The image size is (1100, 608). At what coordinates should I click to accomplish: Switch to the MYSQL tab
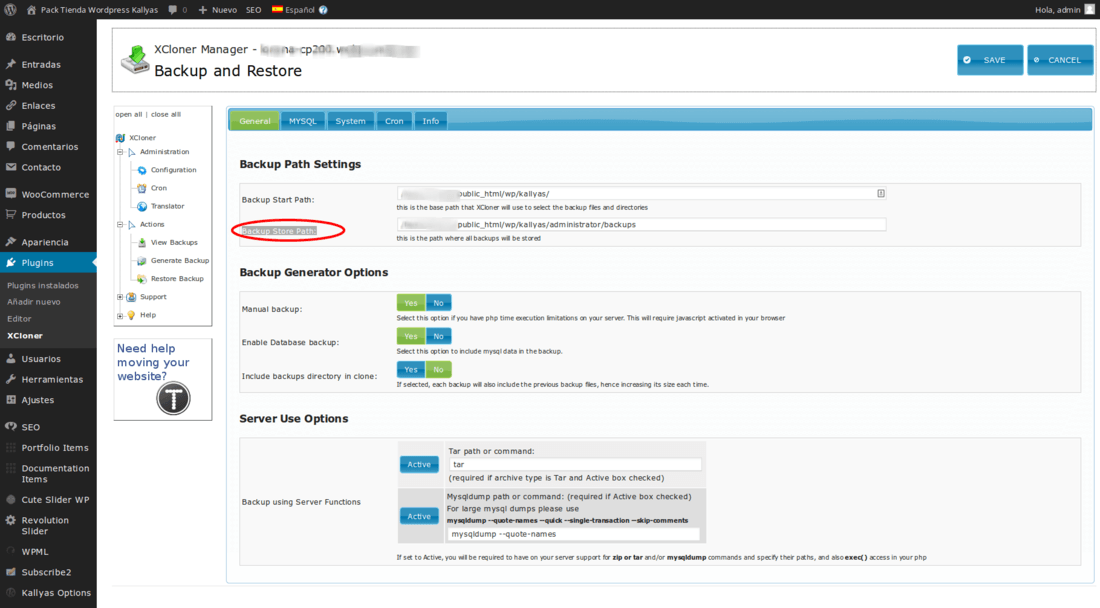[x=303, y=121]
